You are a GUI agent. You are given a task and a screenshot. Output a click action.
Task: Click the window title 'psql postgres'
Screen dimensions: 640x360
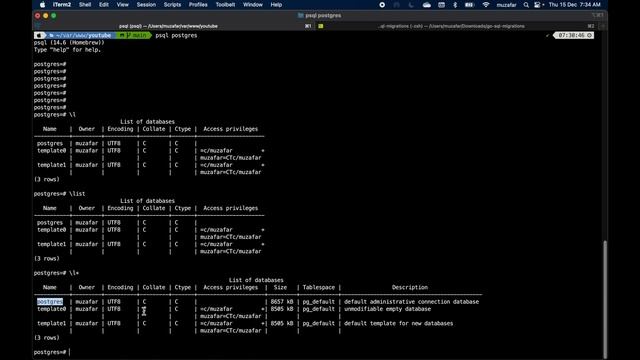coord(323,16)
